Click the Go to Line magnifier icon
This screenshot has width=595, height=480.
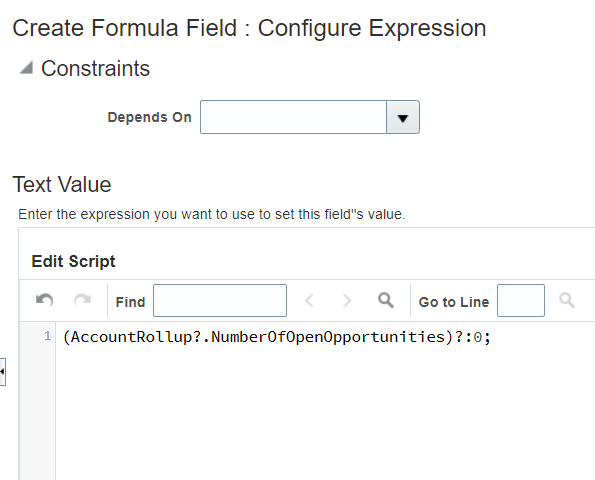tap(567, 300)
